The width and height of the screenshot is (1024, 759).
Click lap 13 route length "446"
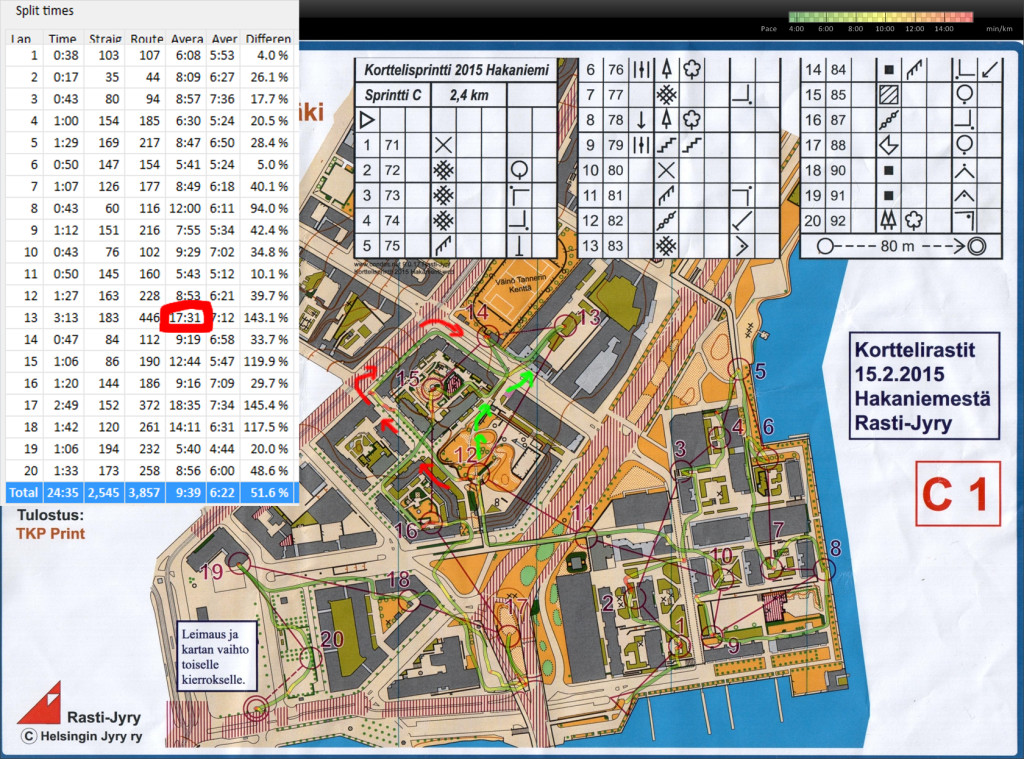(149, 318)
